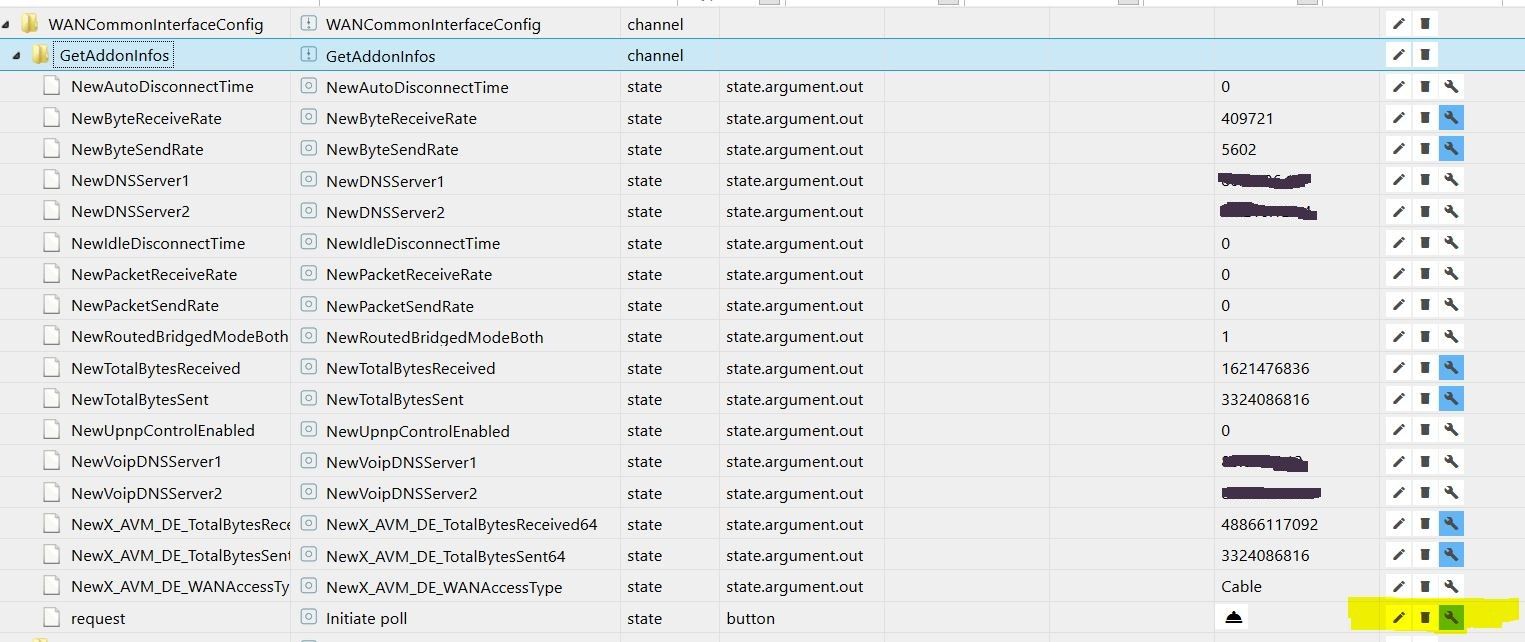The height and width of the screenshot is (642, 1525).
Task: Collapse the WANCommonInterfaceConfig tree node
Action: coord(7,24)
